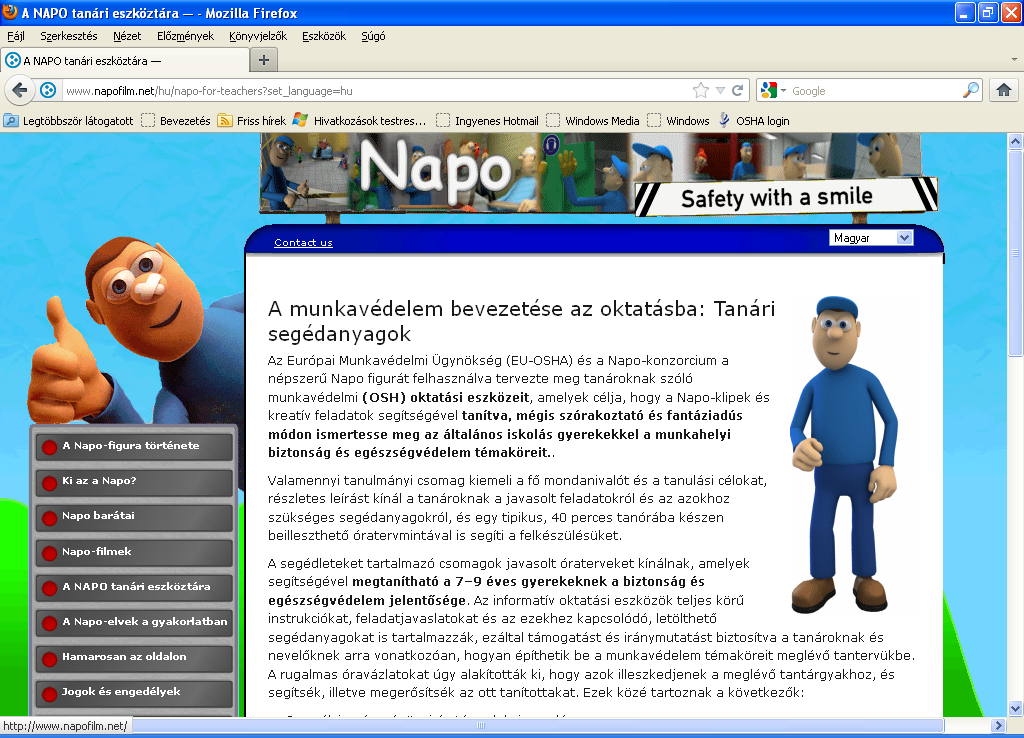1024x738 pixels.
Task: Open A Napo-elvek a gyakorlatban page
Action: coord(134,622)
